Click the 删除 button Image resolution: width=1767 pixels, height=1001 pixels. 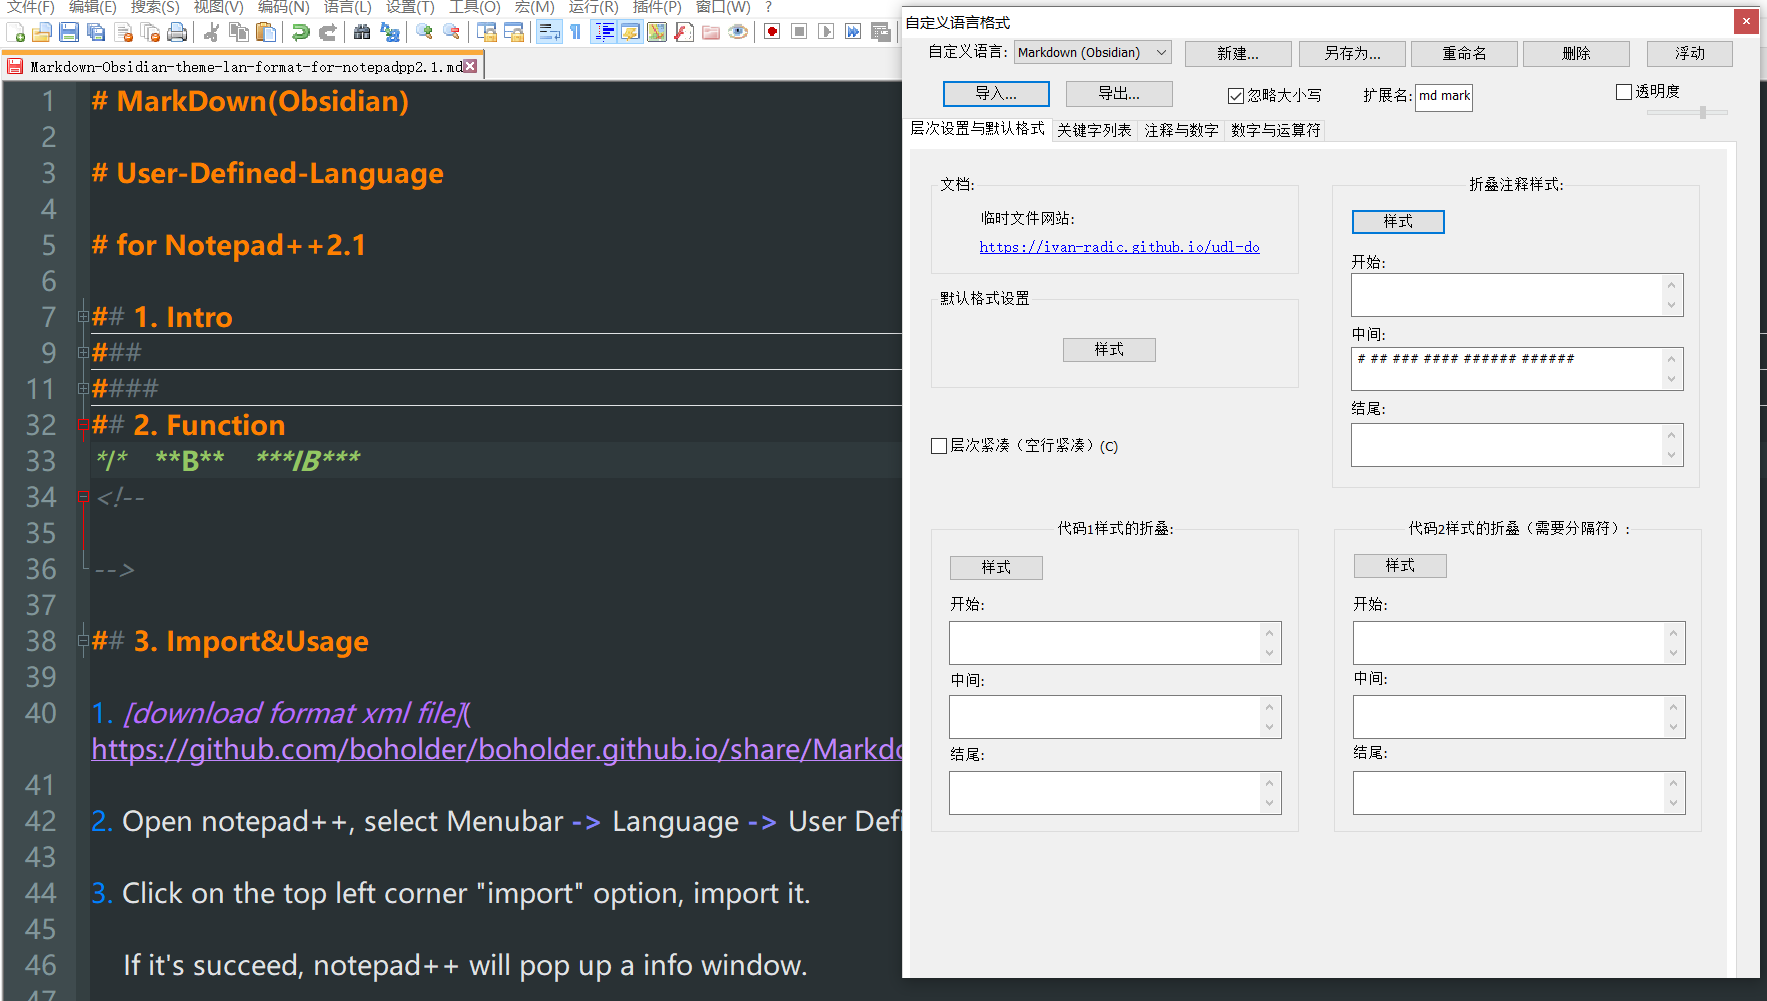(x=1576, y=54)
